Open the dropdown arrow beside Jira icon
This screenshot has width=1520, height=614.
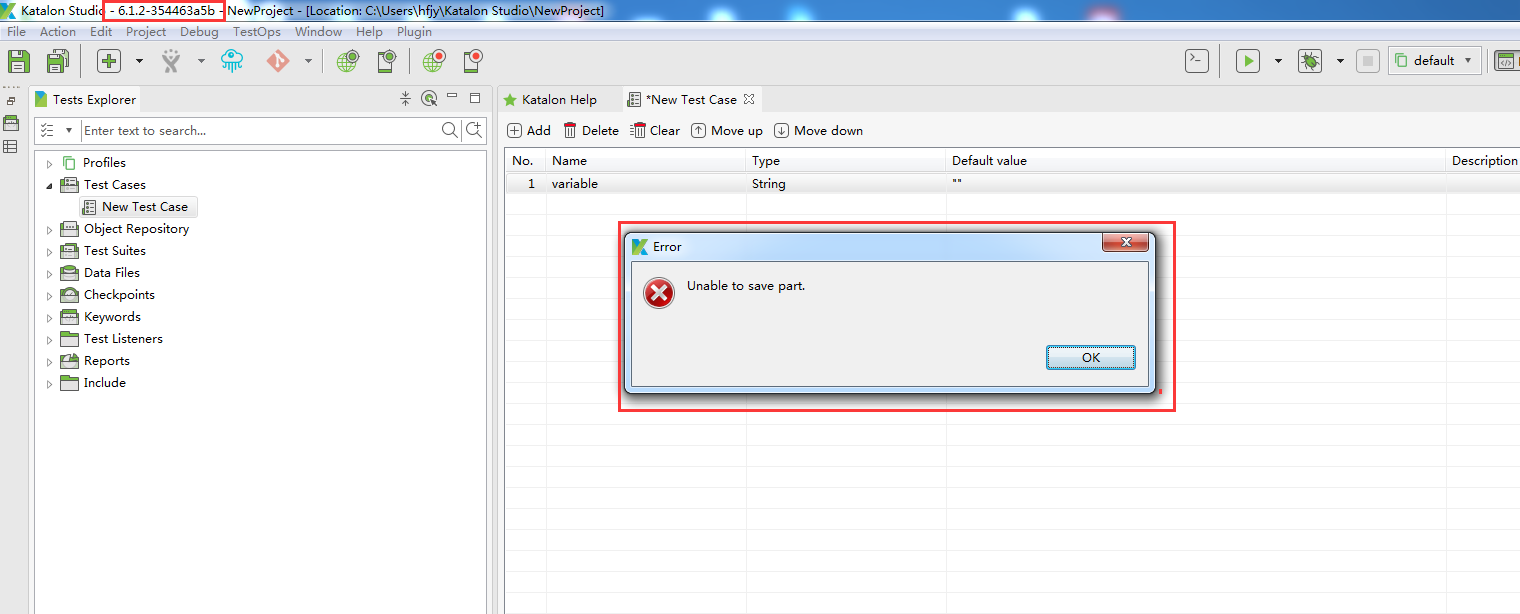[201, 61]
